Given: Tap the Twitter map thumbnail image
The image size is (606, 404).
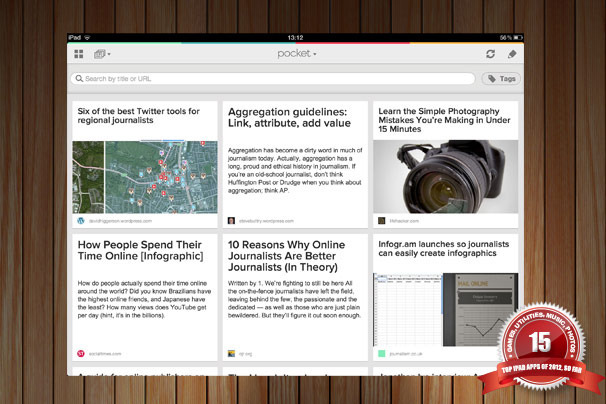Looking at the screenshot, I should (145, 177).
